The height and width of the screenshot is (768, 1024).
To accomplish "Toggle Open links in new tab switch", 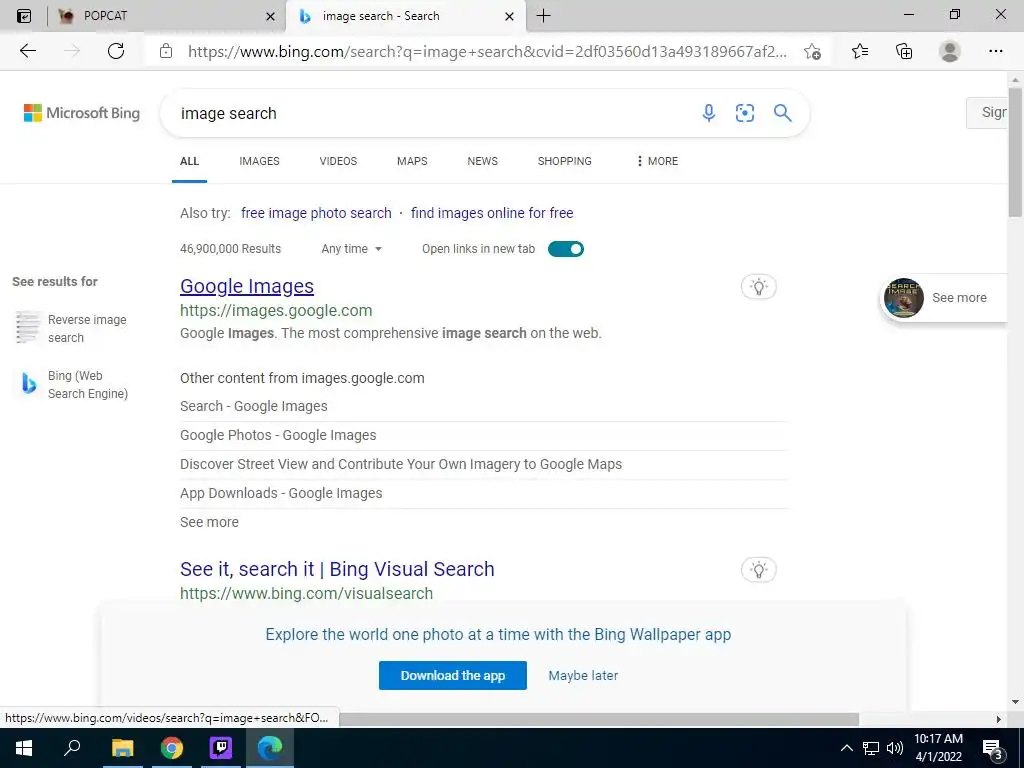I will point(566,249).
